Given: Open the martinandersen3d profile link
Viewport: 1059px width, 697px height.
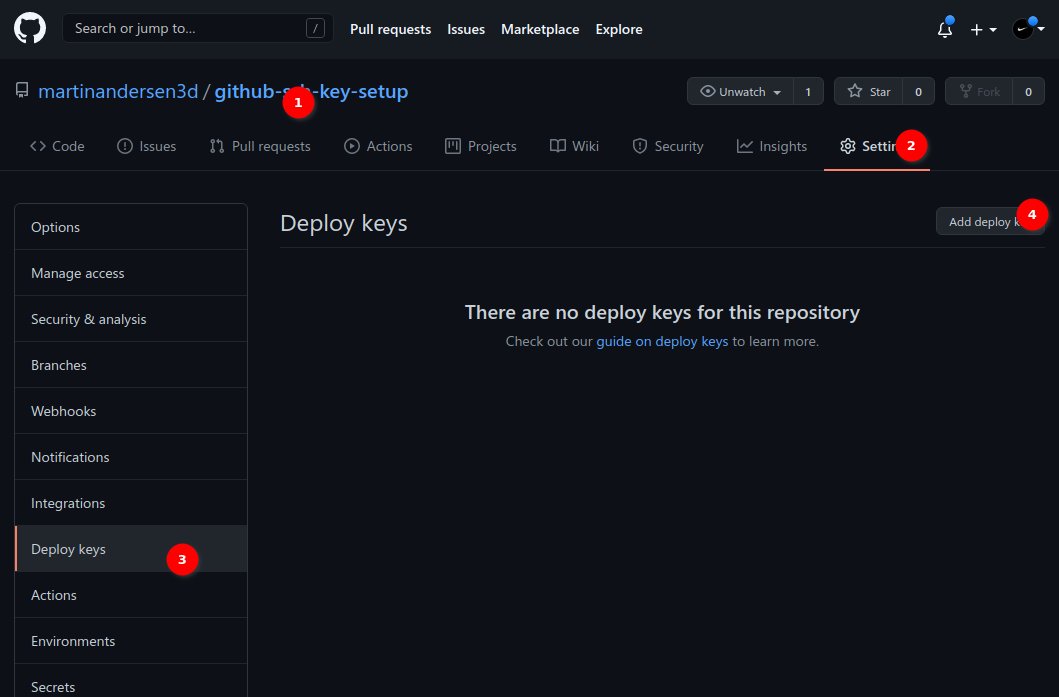Looking at the screenshot, I should 118,91.
